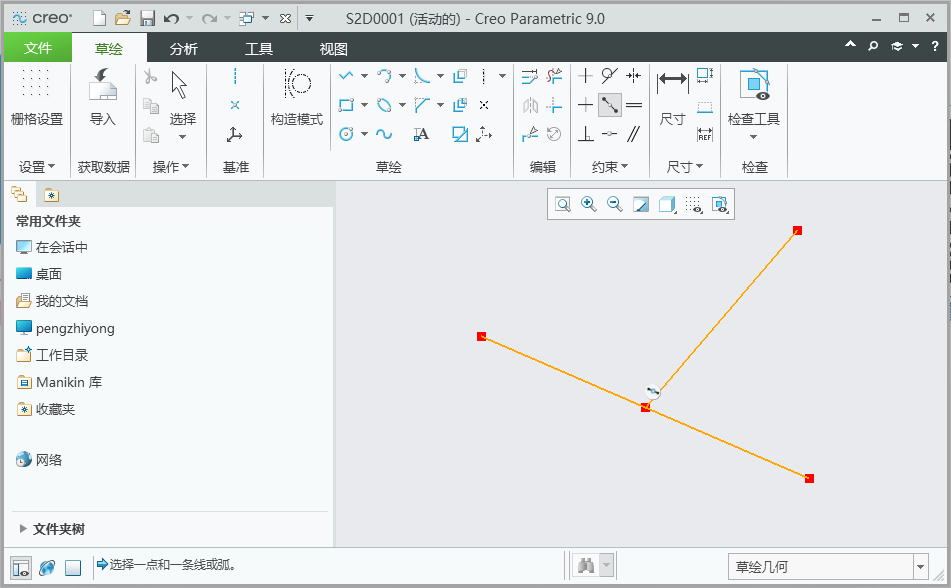The image size is (951, 588).
Task: Open the Rectangle tool dropdown arrow
Action: tap(365, 105)
